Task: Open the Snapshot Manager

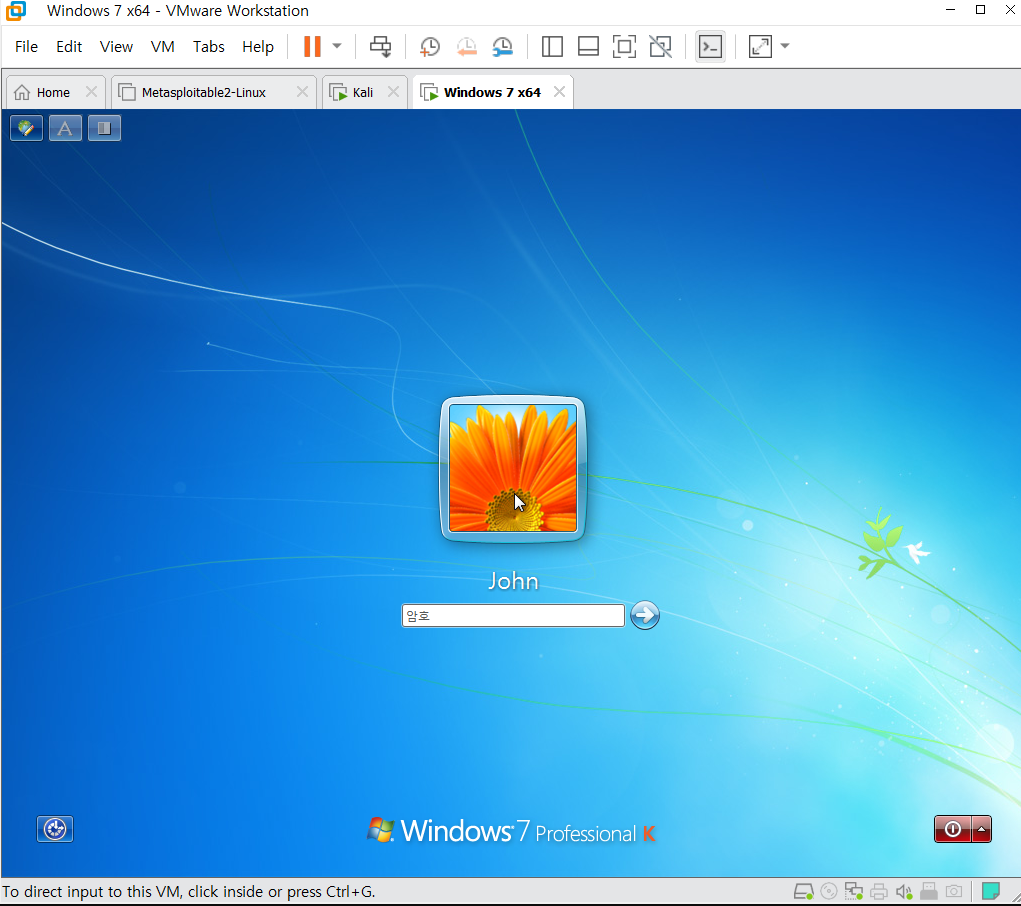Action: pyautogui.click(x=502, y=46)
